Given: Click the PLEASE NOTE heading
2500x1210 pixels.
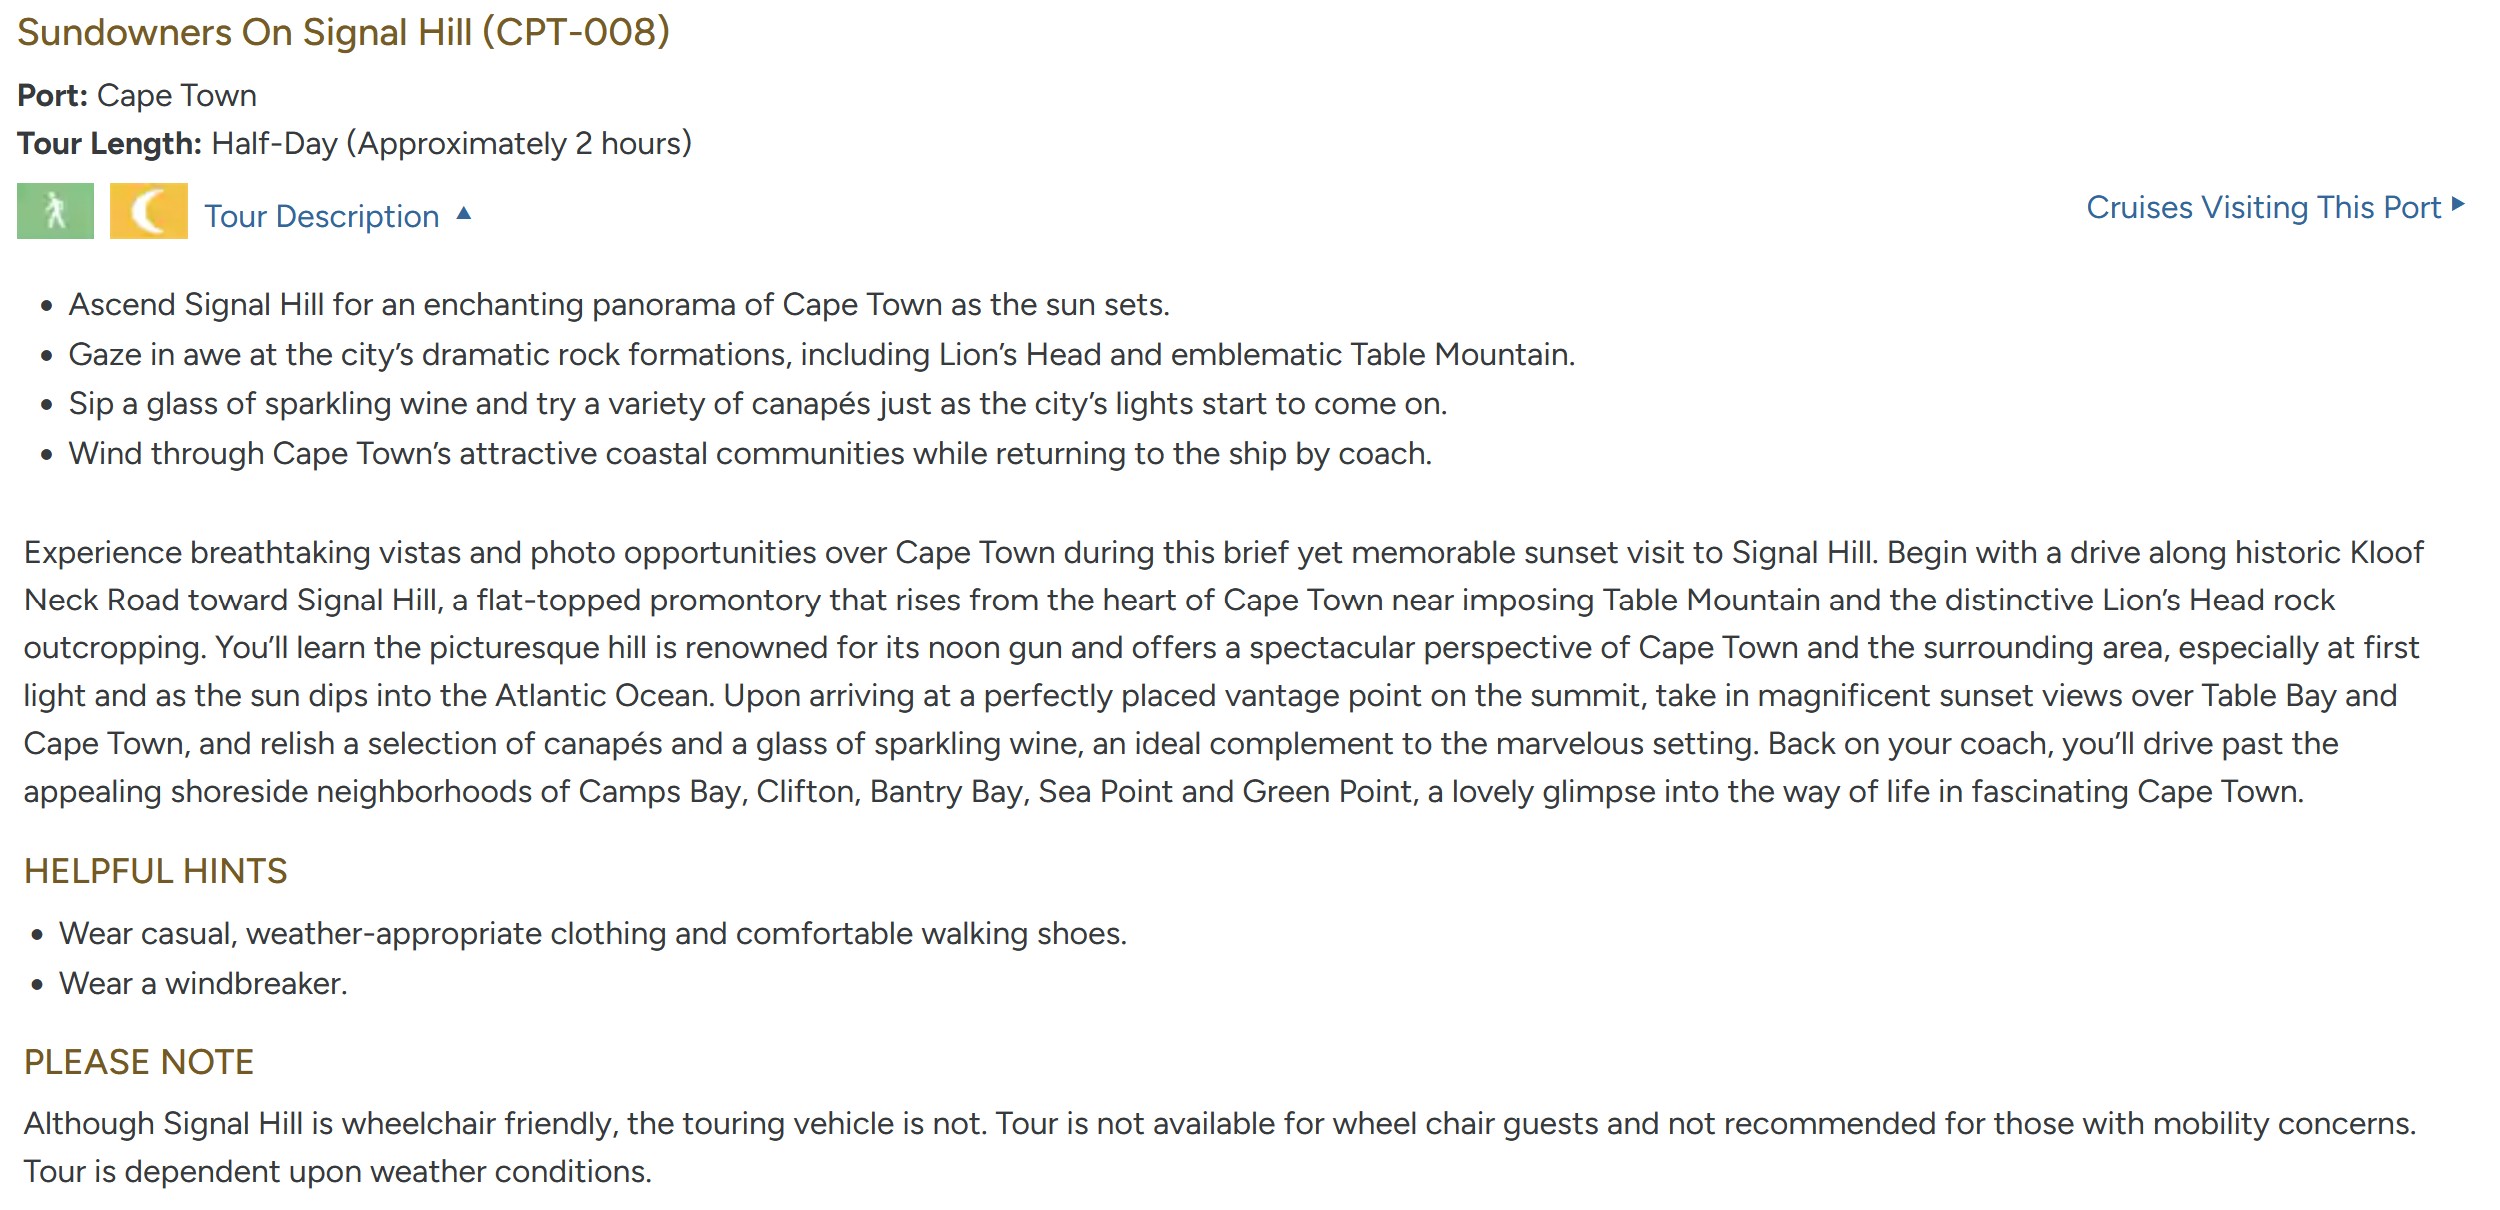Looking at the screenshot, I should (x=139, y=1061).
